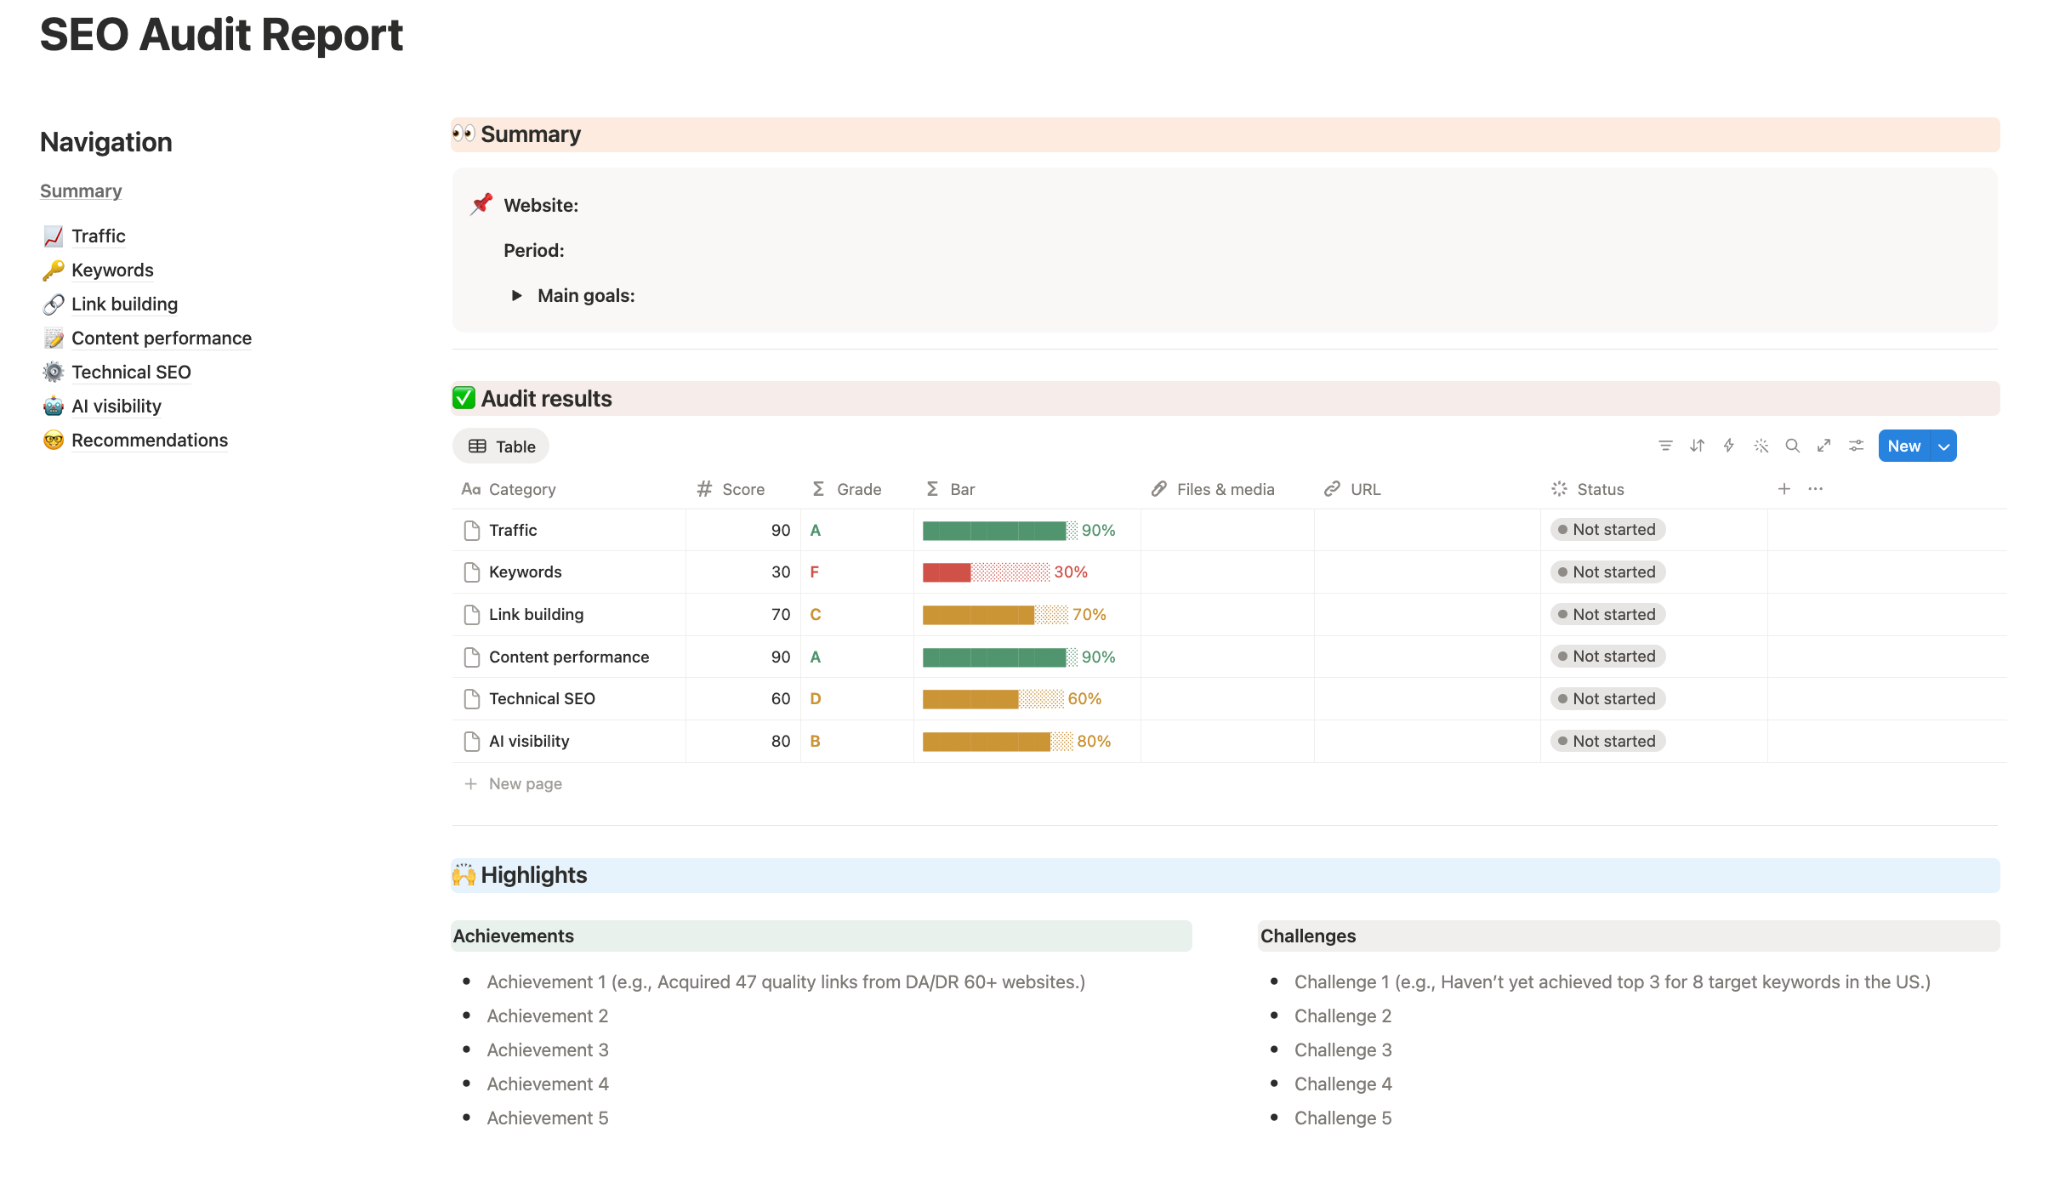The width and height of the screenshot is (2048, 1187).
Task: Click the pushpin icon near Website
Action: (481, 204)
